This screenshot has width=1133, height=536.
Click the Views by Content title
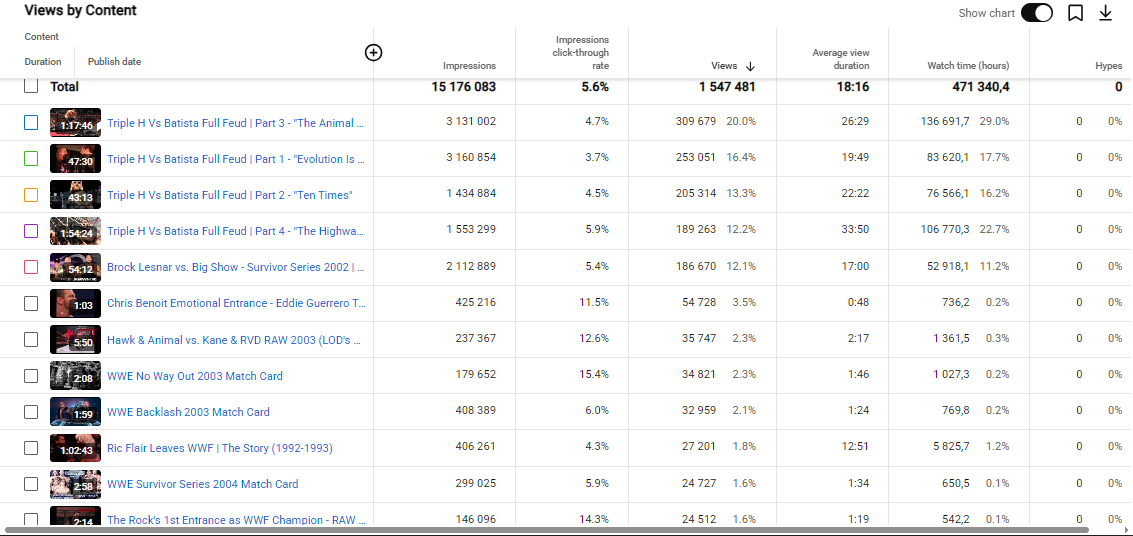pyautogui.click(x=80, y=11)
